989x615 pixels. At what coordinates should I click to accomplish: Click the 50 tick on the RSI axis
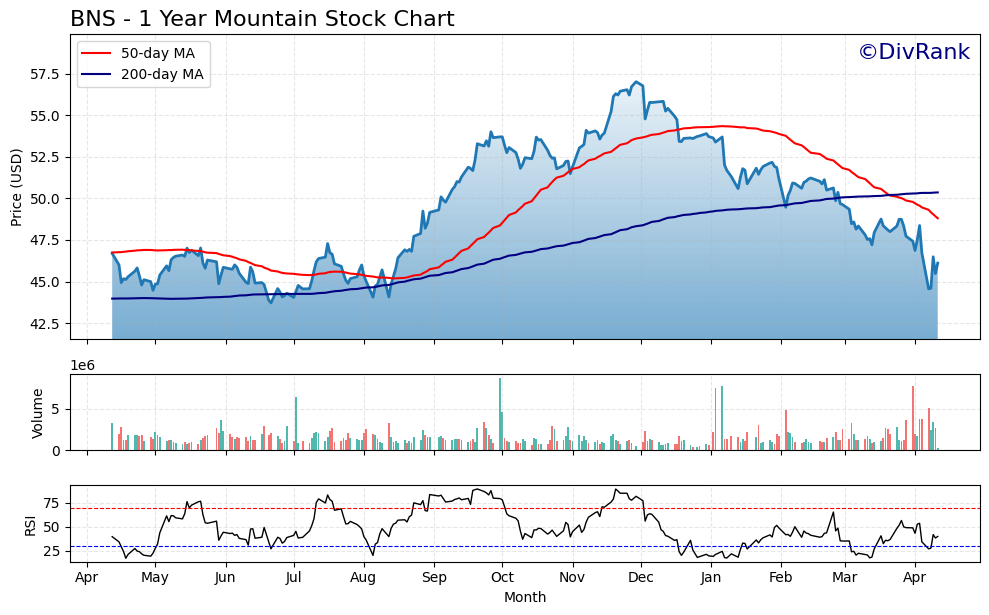coord(52,527)
